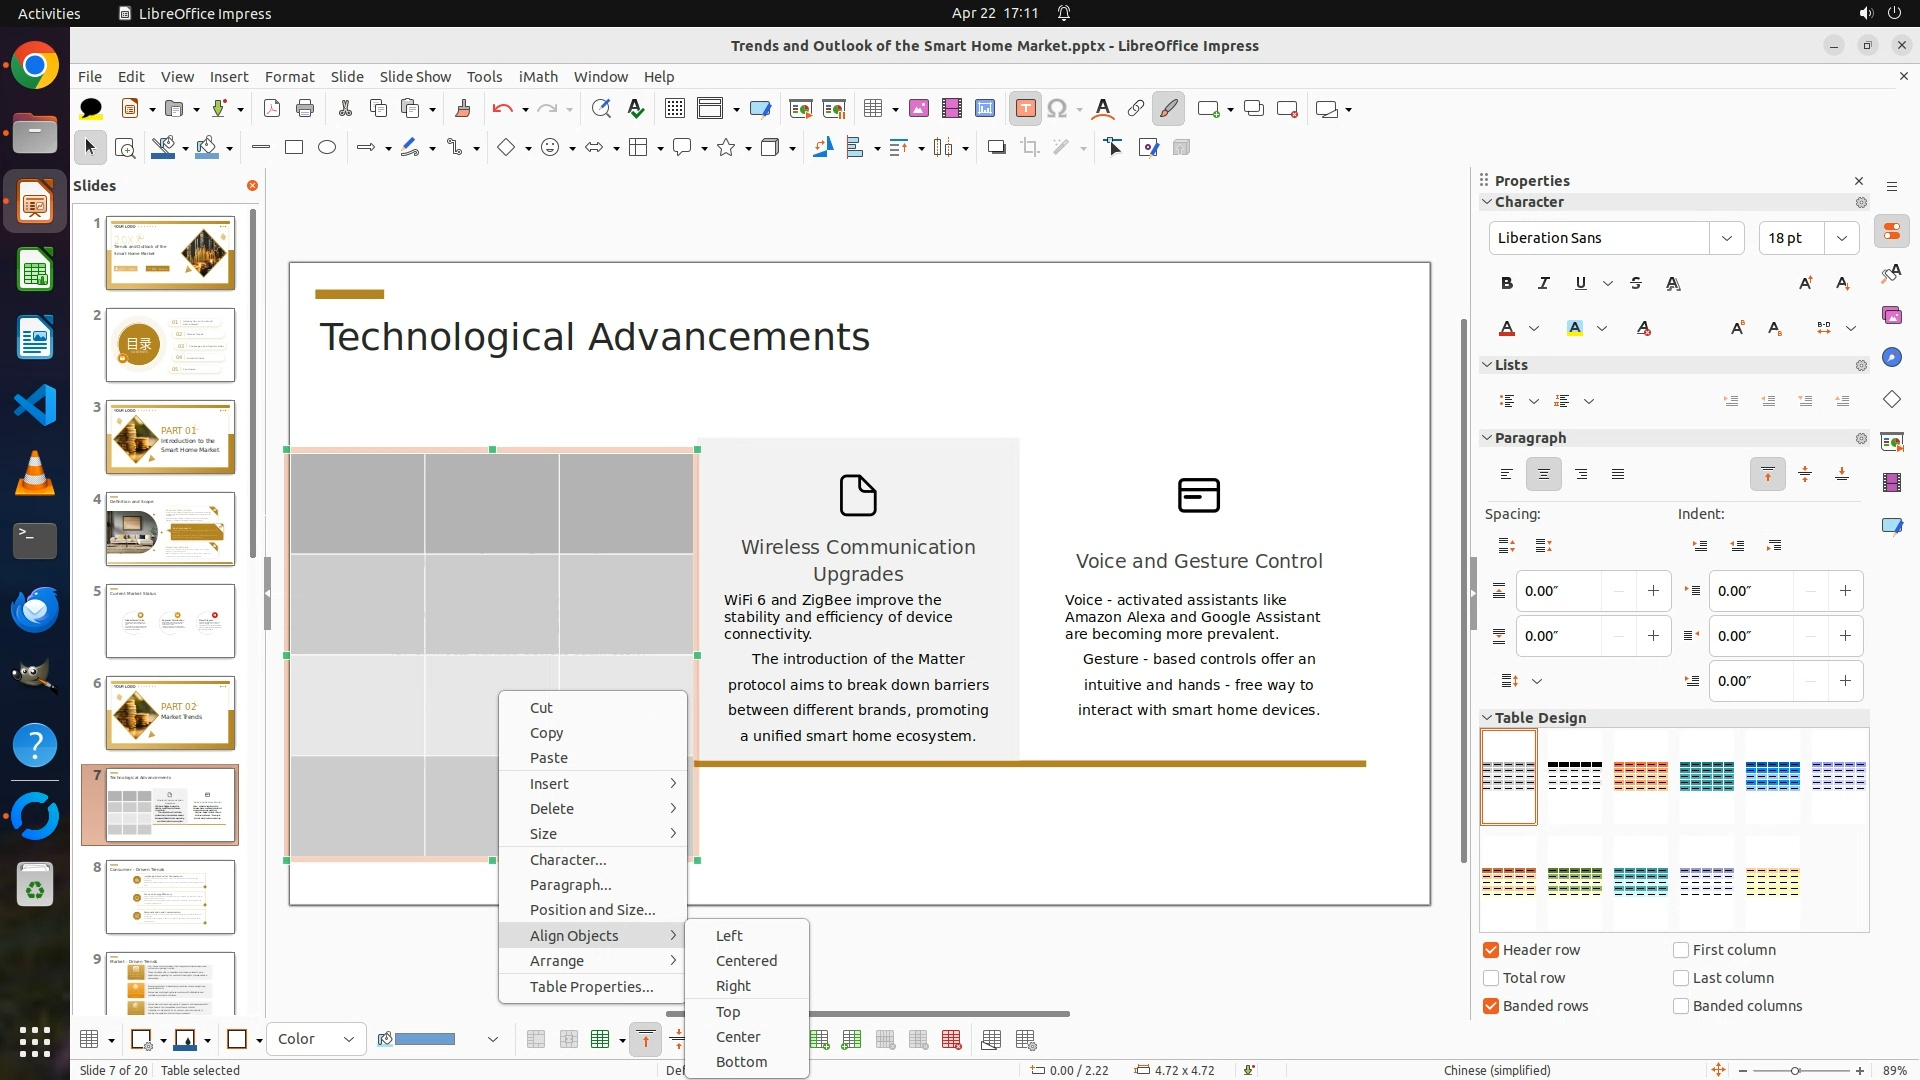Select slide 8 thumbnail
This screenshot has height=1080, width=1920.
point(170,897)
